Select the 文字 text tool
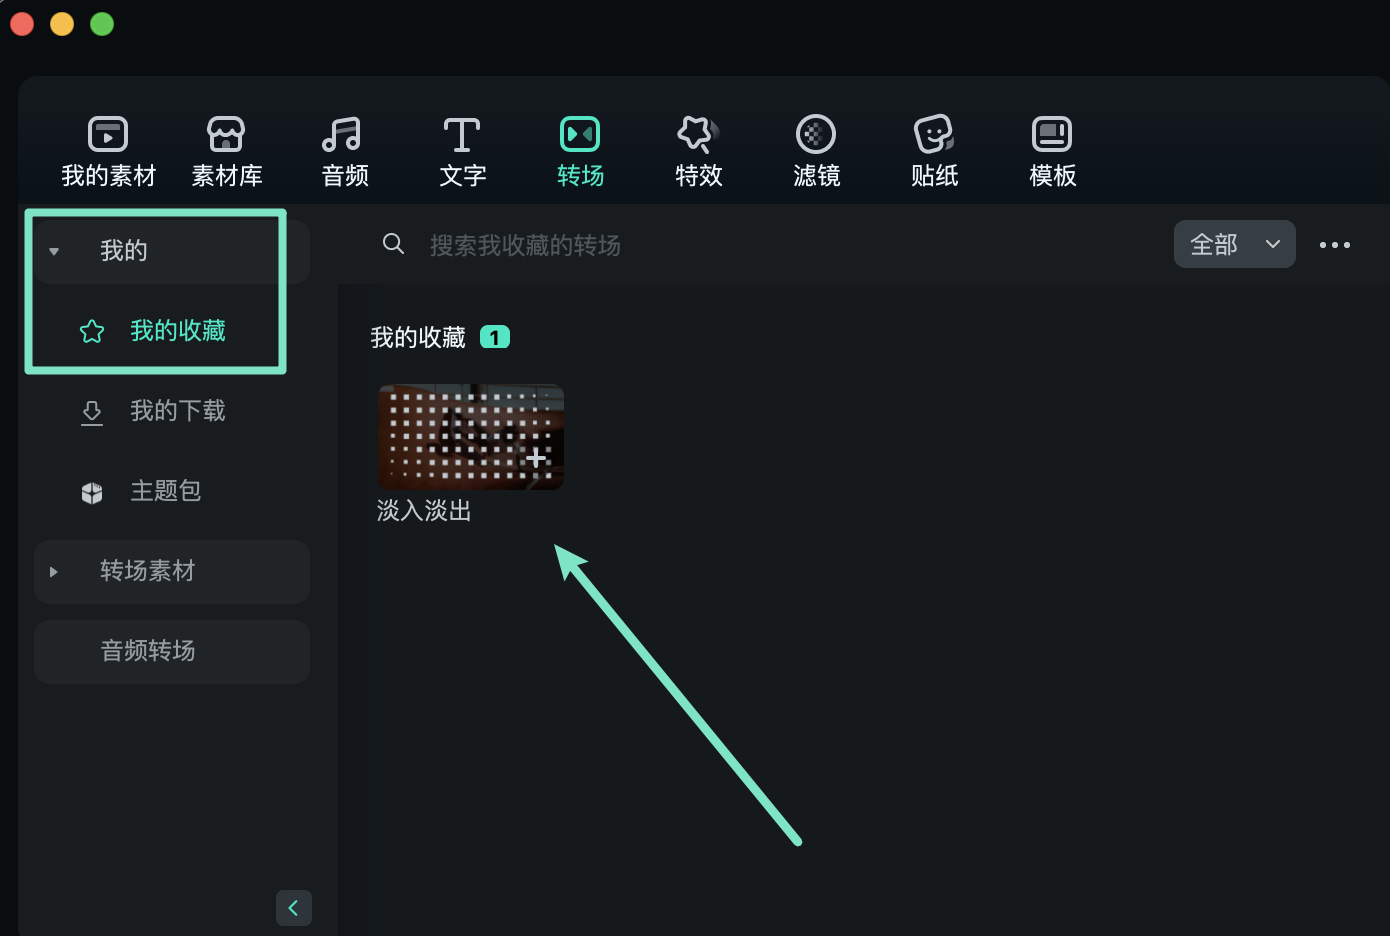The width and height of the screenshot is (1390, 936). (462, 150)
